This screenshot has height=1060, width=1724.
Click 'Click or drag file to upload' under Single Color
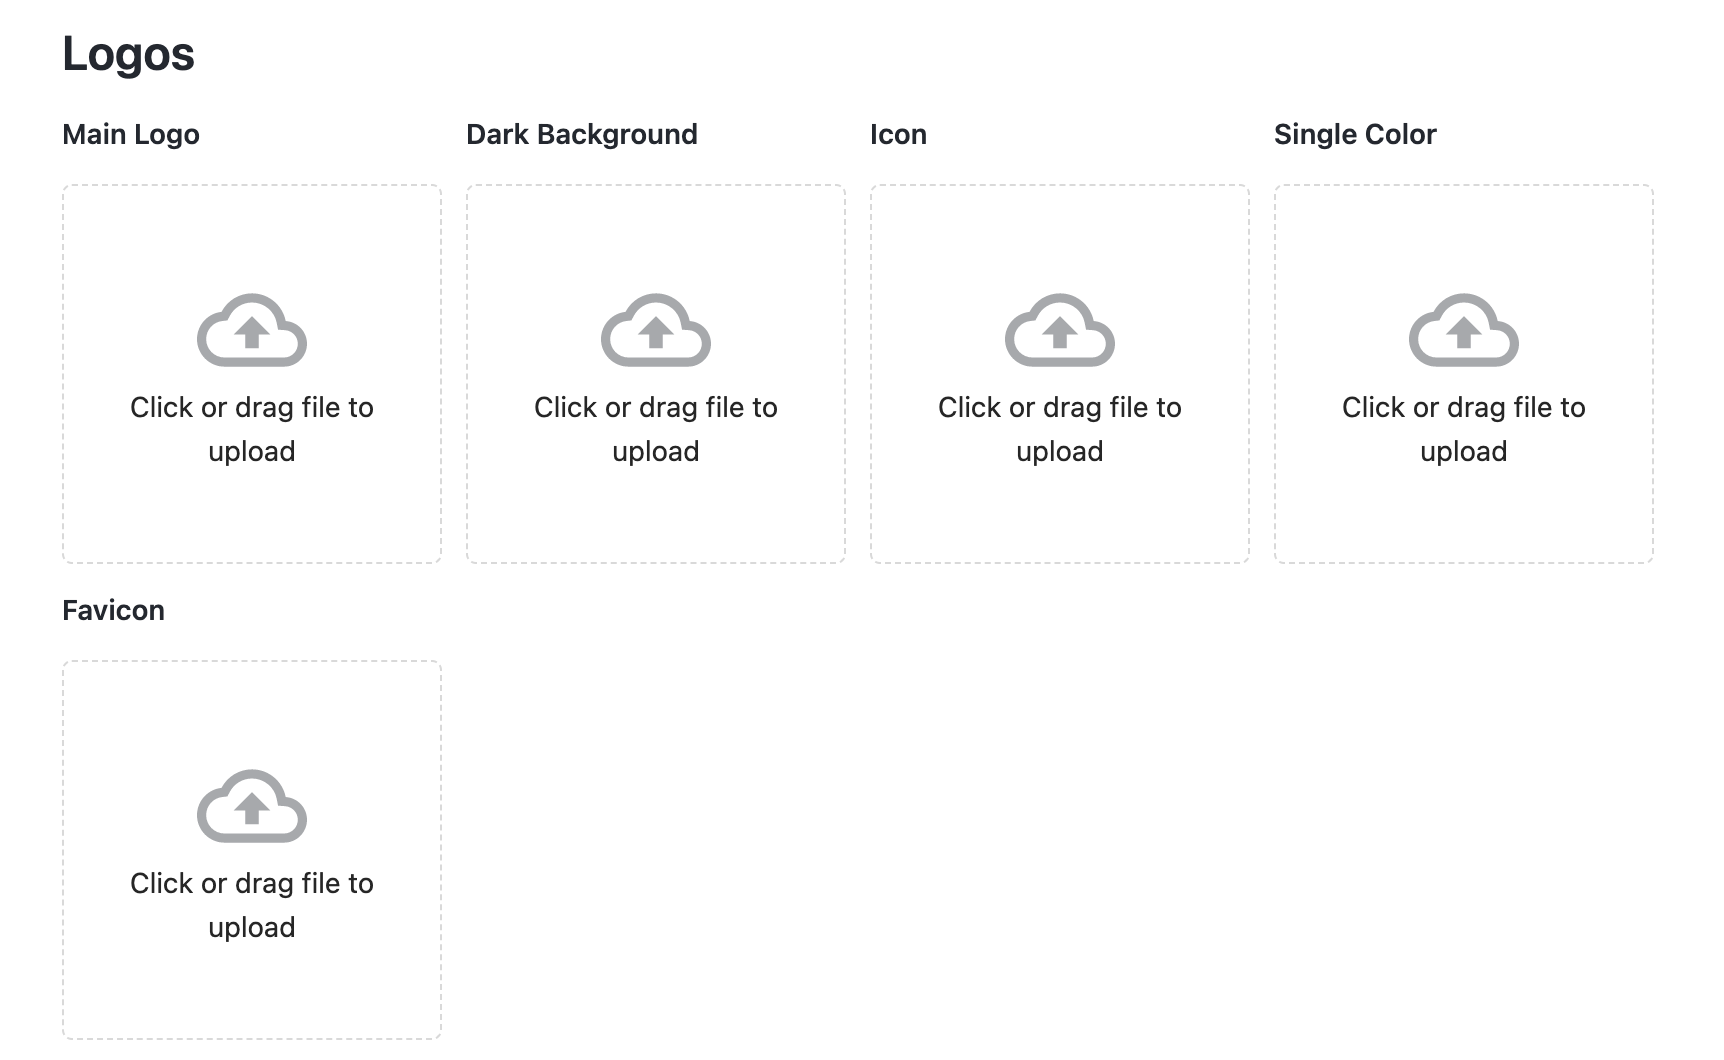pos(1463,428)
